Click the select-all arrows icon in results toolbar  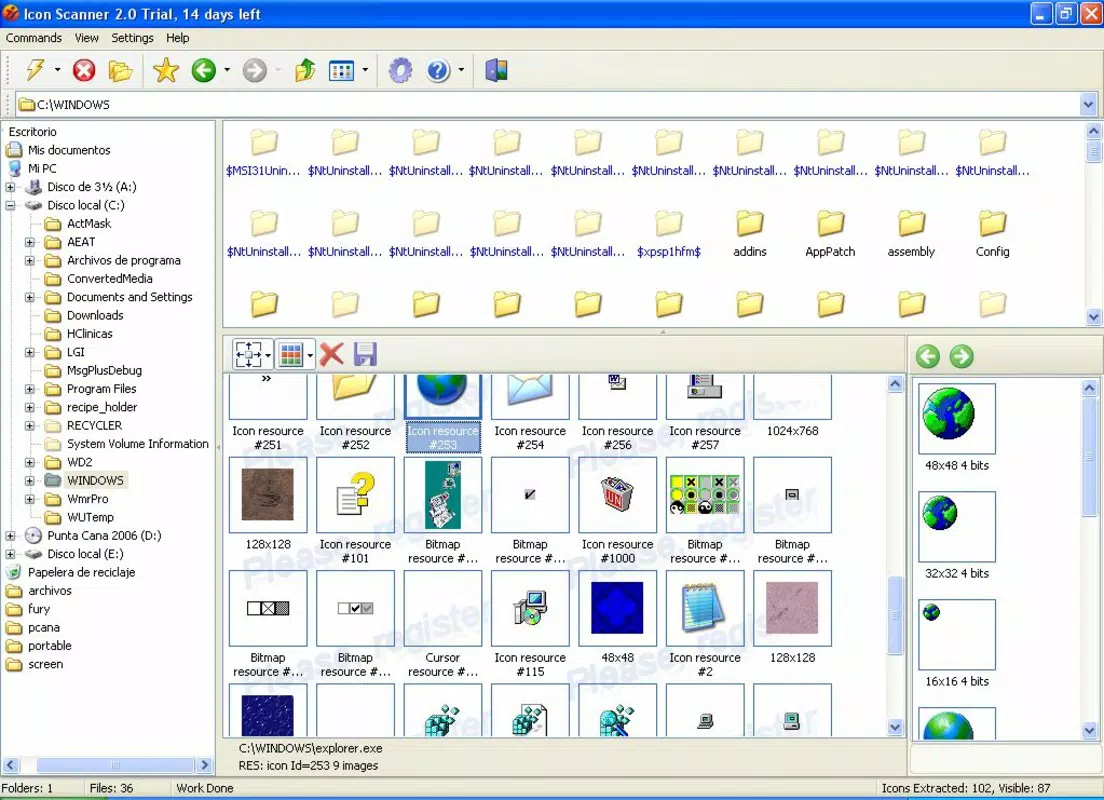pyautogui.click(x=249, y=354)
